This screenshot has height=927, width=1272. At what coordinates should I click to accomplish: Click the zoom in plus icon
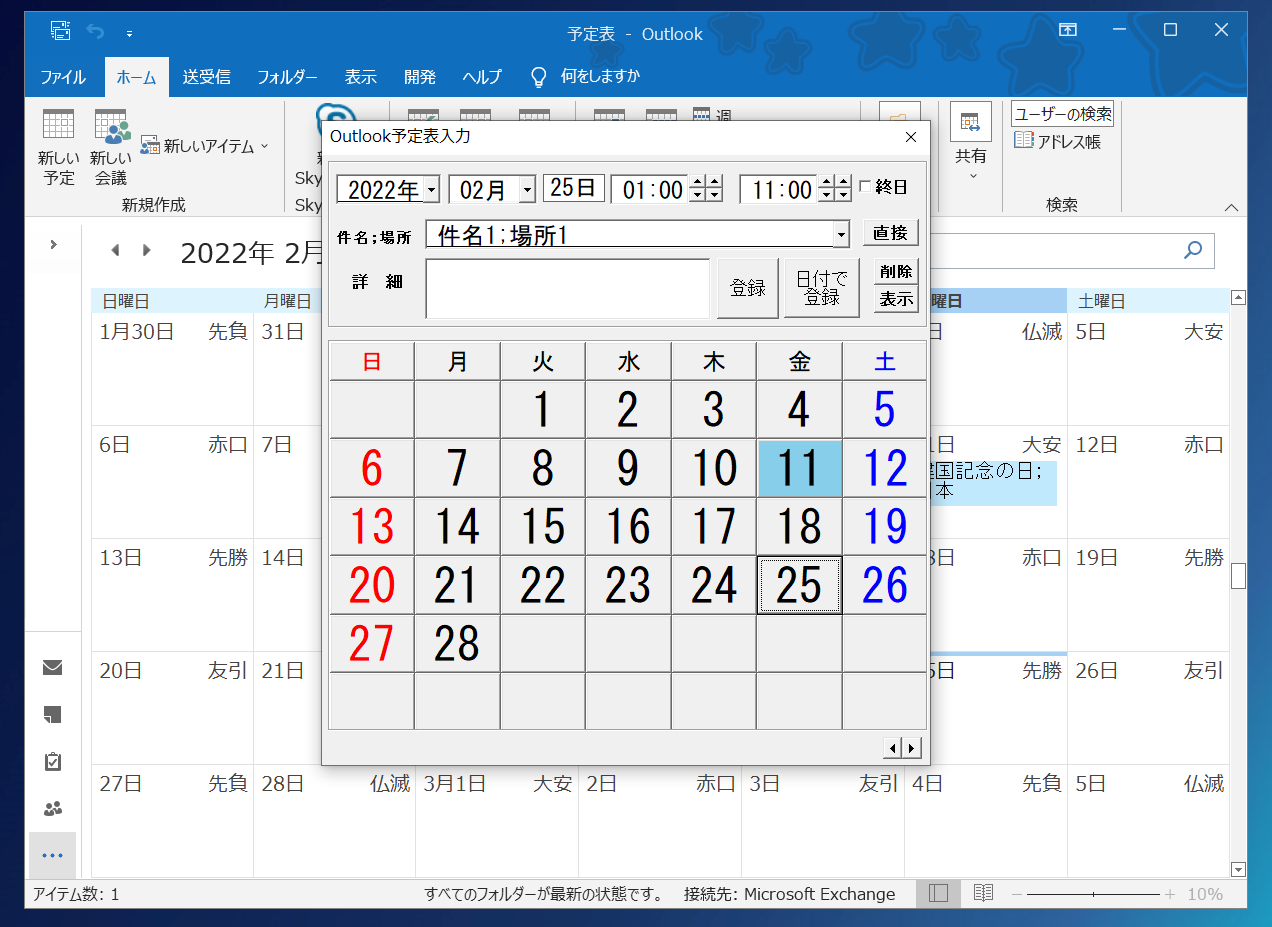[1170, 894]
